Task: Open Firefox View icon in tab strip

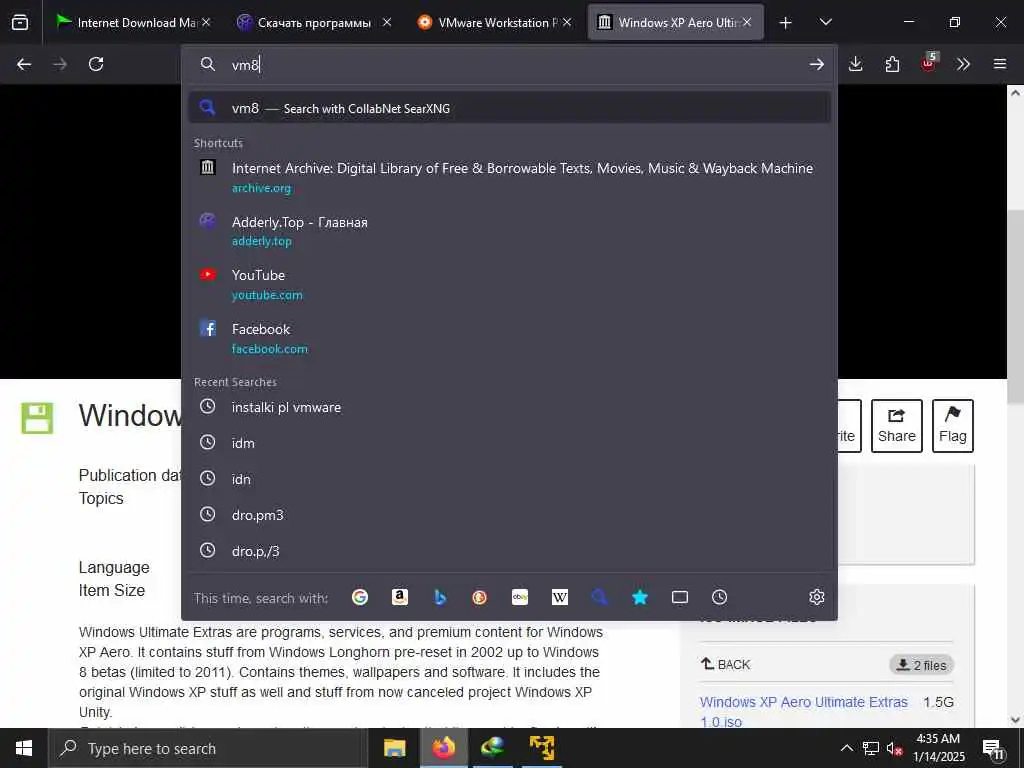Action: click(x=20, y=22)
